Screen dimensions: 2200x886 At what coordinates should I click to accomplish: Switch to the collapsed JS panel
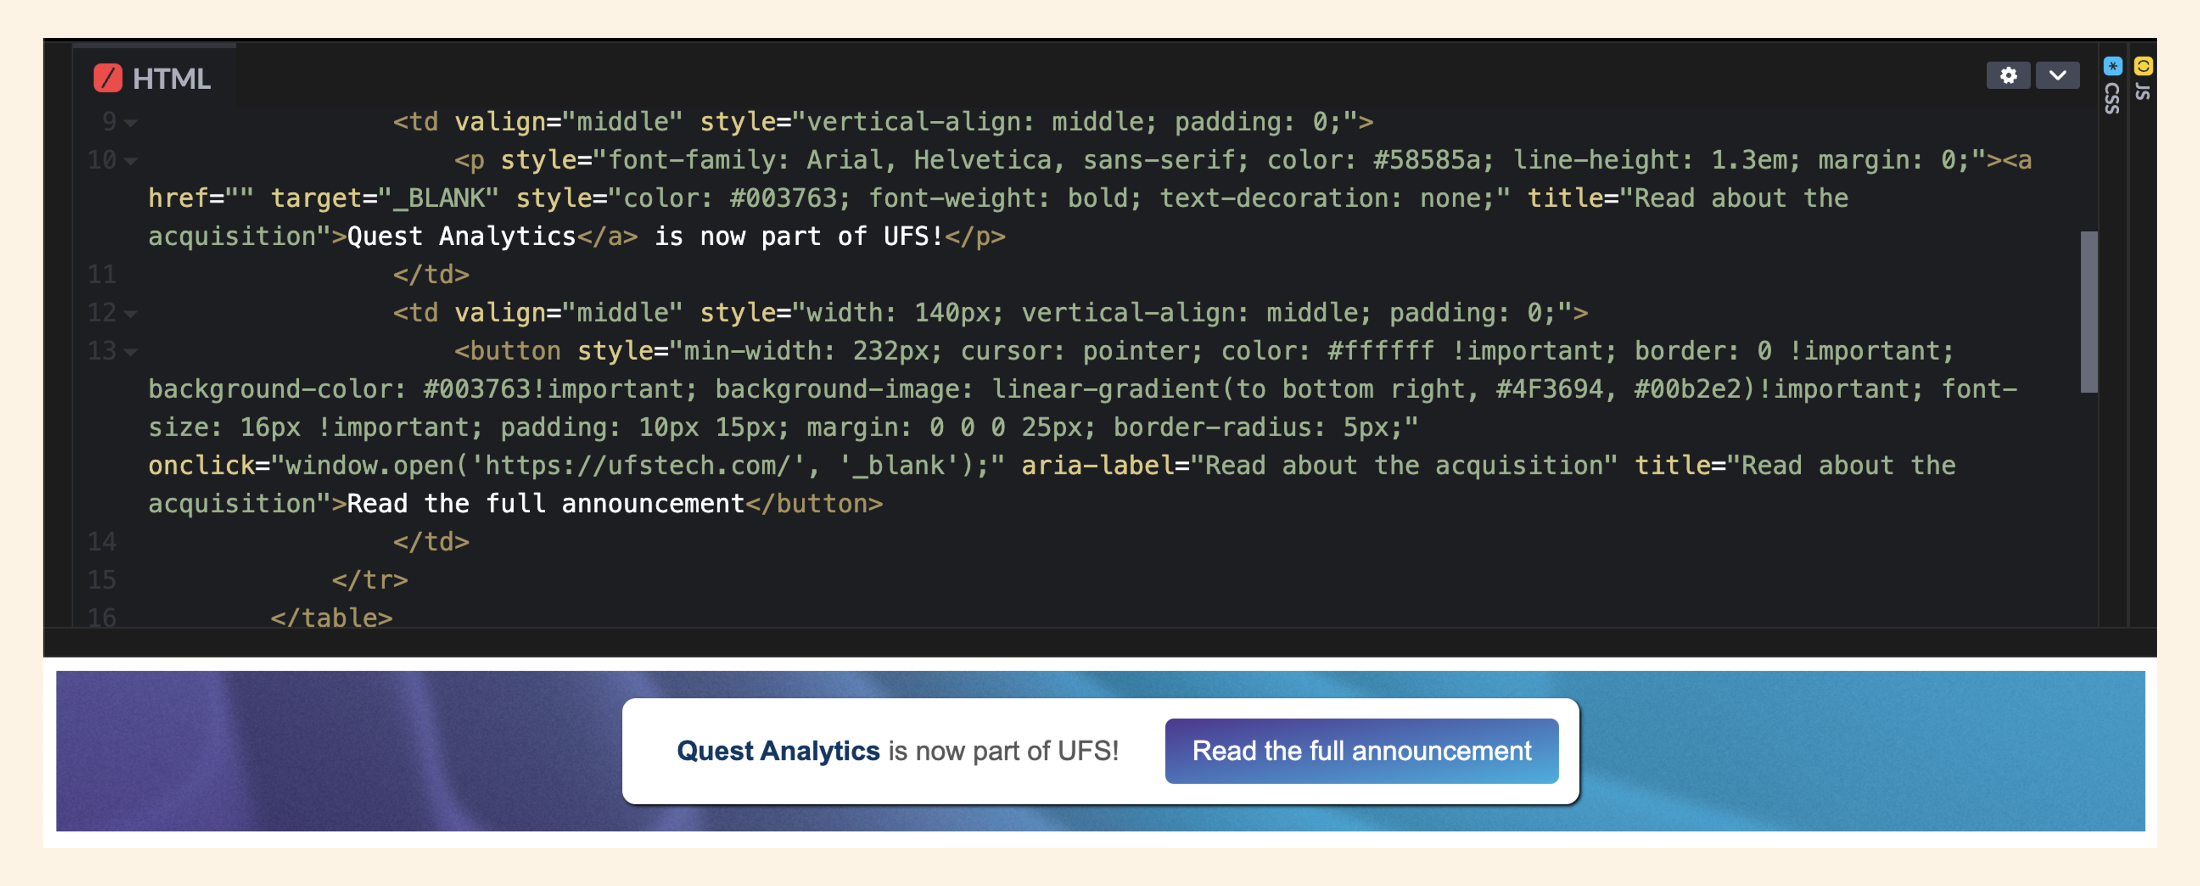pos(2143,91)
